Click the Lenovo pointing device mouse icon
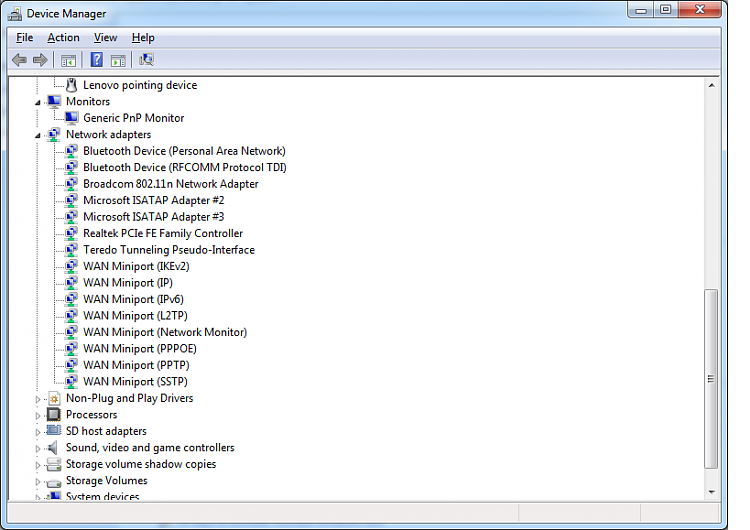The width and height of the screenshot is (750, 530). (71, 85)
